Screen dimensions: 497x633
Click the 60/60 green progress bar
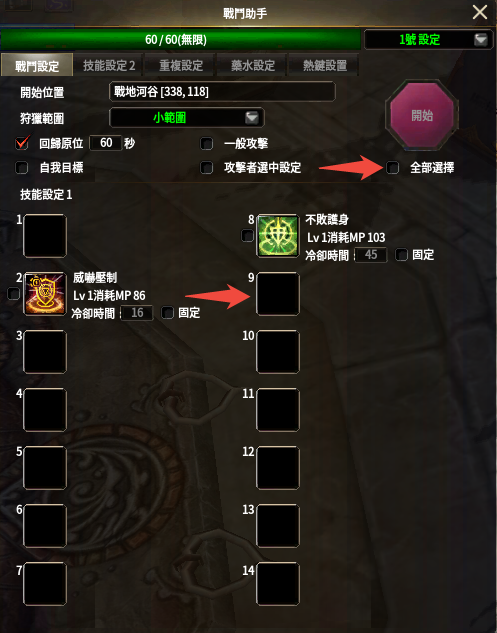tap(180, 39)
